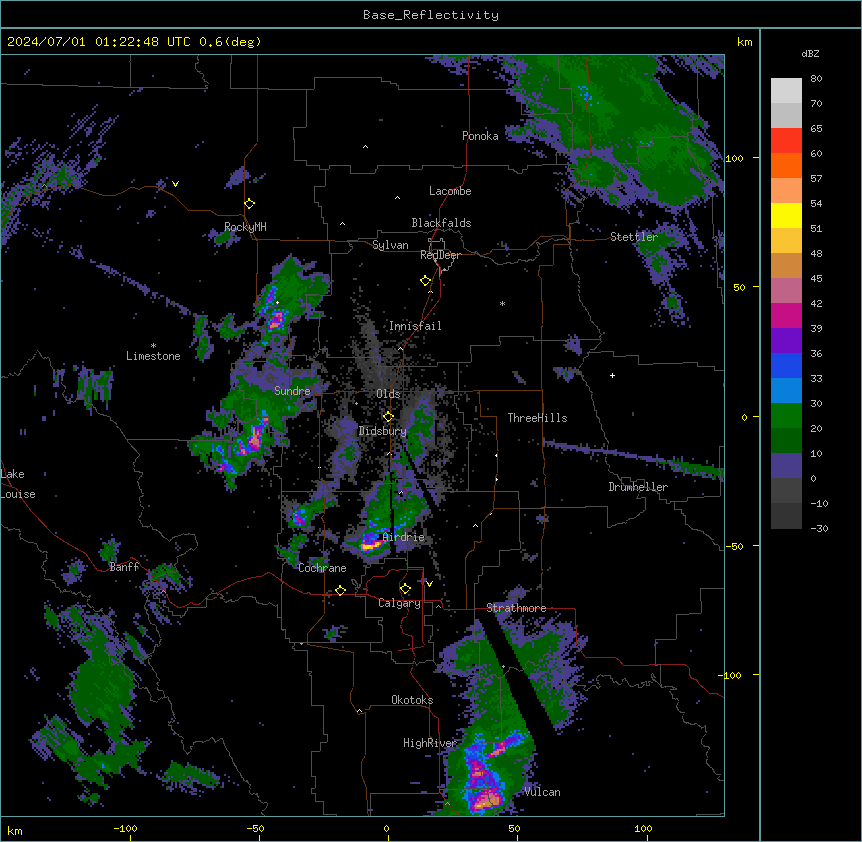Click the Olds city label
The image size is (862, 842).
click(388, 394)
